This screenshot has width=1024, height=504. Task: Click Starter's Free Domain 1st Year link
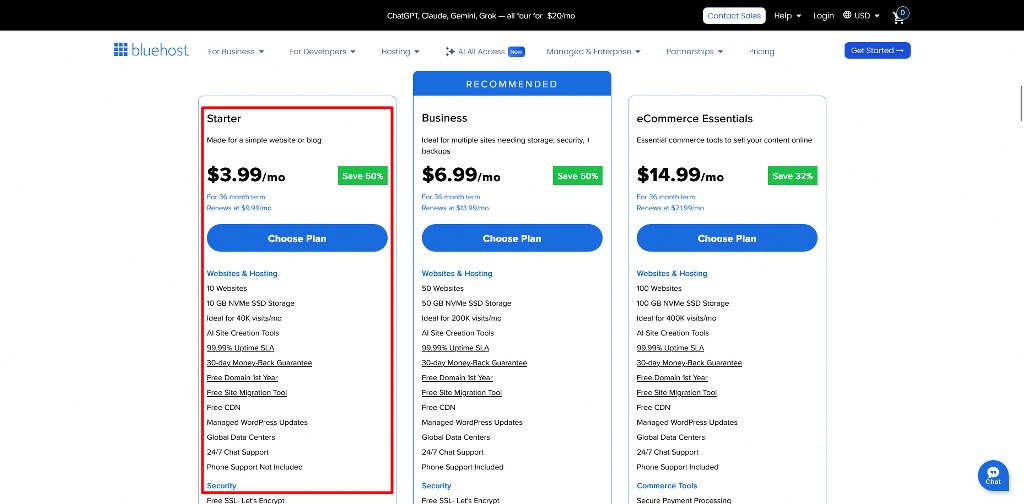point(242,378)
